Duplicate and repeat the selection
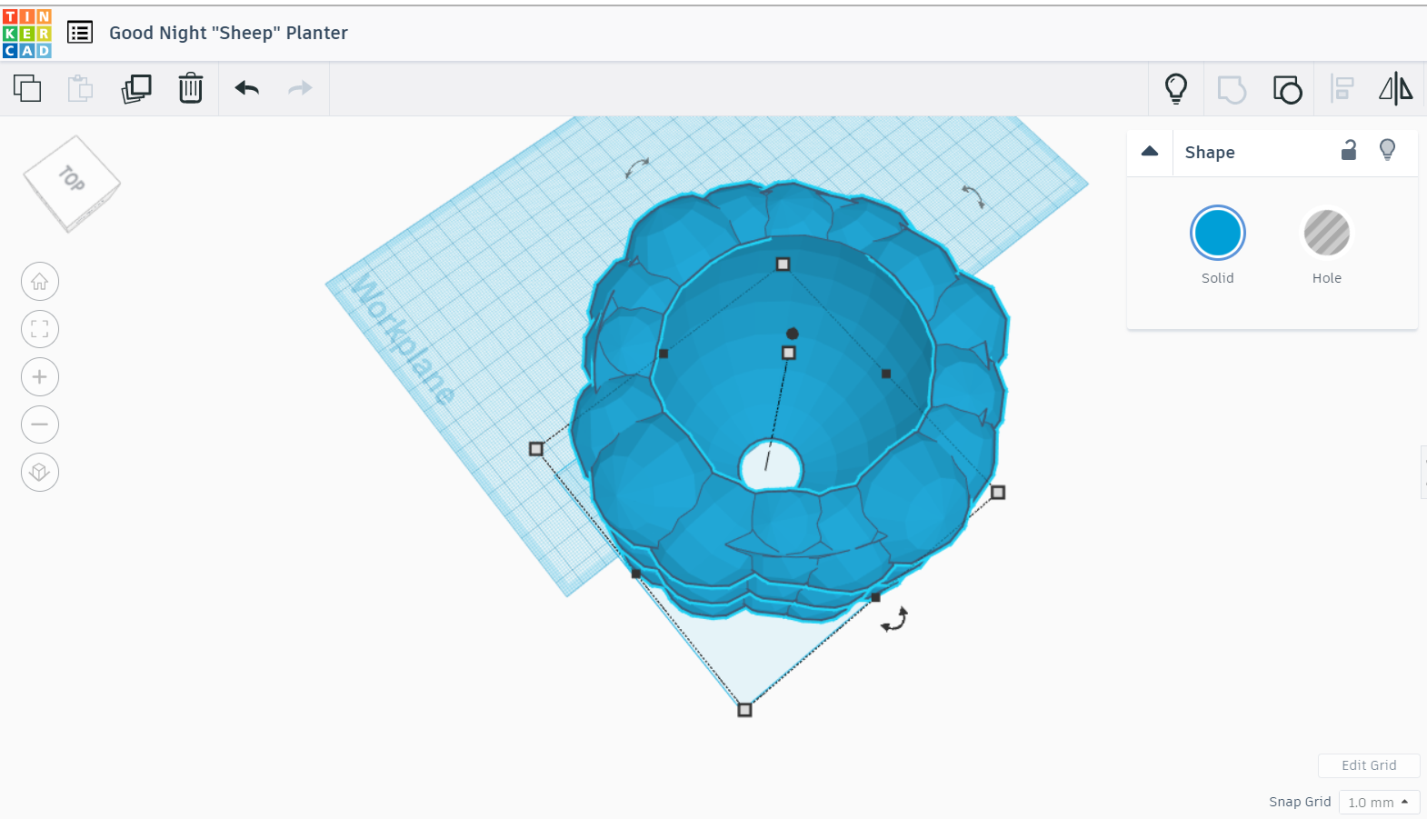This screenshot has width=1427, height=819. click(x=136, y=88)
